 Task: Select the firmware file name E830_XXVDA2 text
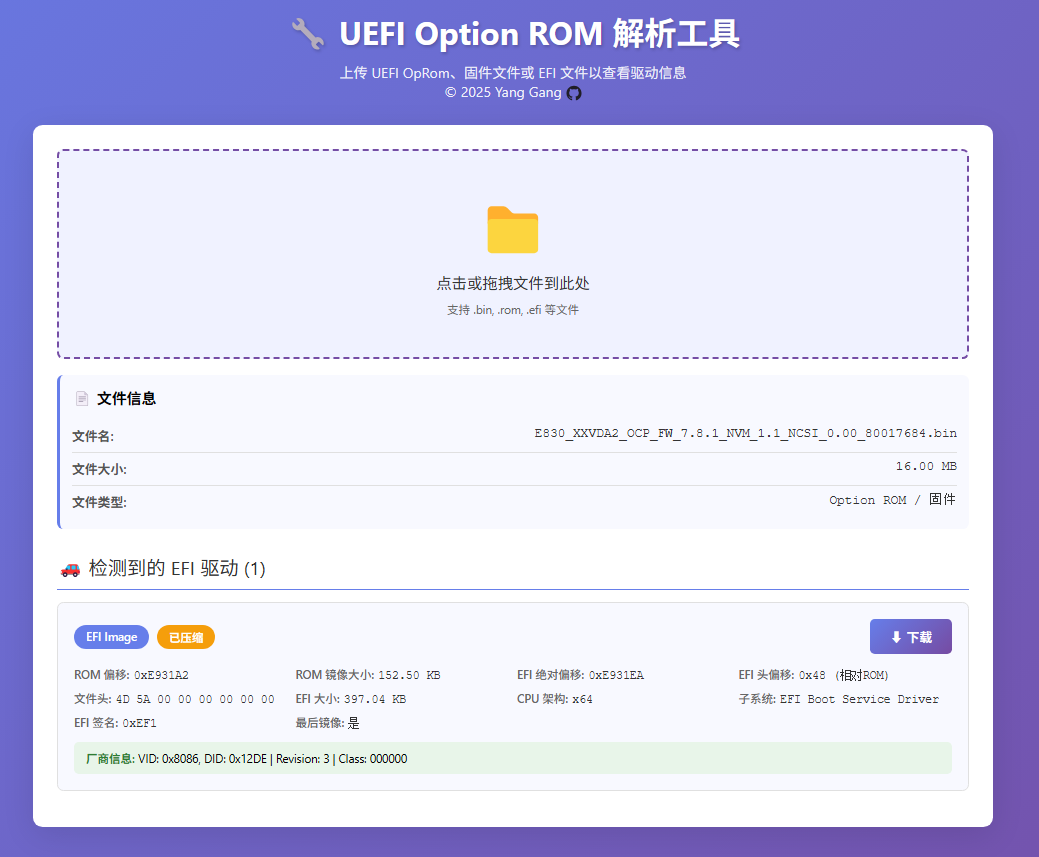click(745, 434)
